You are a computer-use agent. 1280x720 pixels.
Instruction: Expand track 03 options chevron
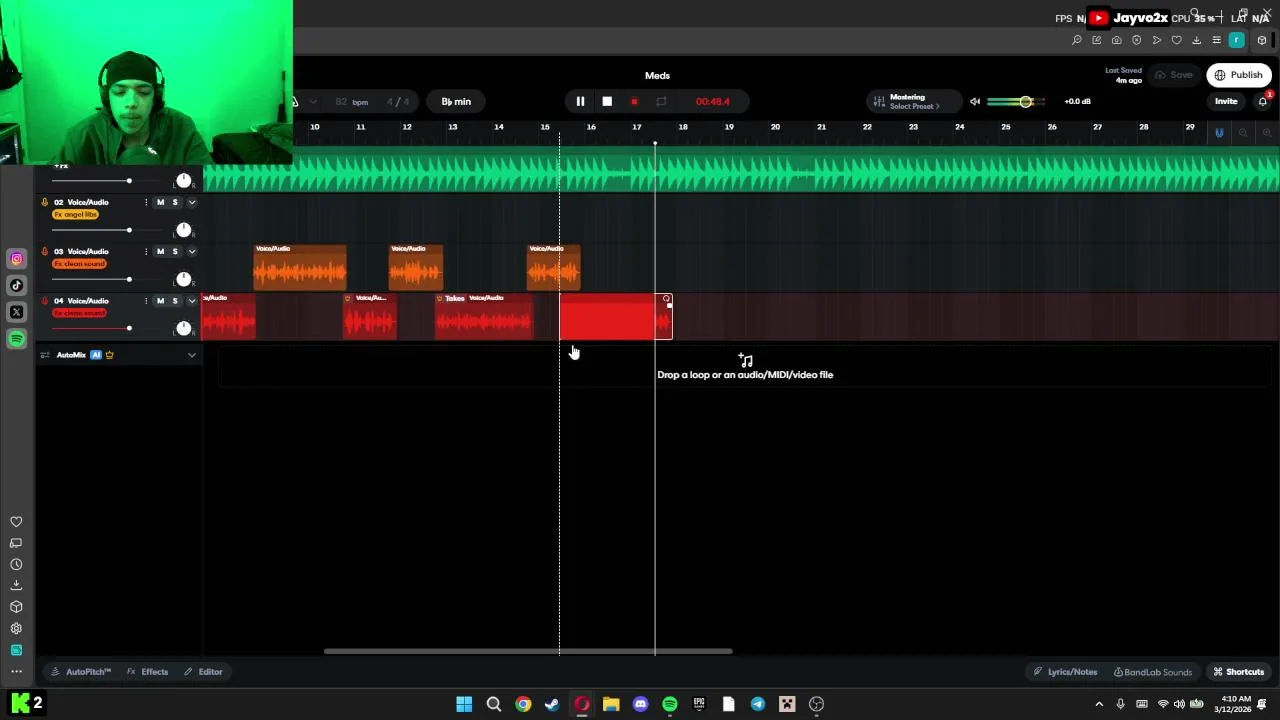192,251
